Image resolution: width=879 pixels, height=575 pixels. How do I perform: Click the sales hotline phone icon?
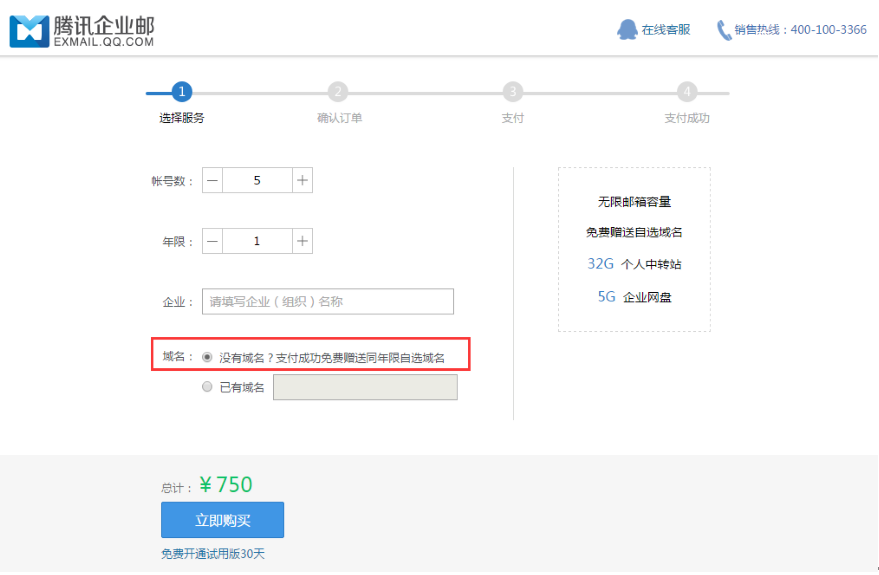[724, 30]
